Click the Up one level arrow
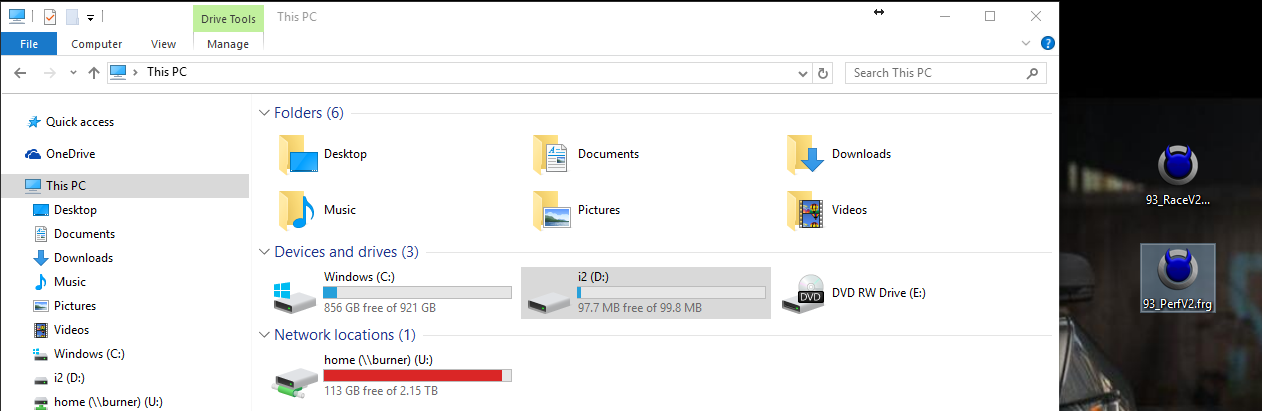 94,73
